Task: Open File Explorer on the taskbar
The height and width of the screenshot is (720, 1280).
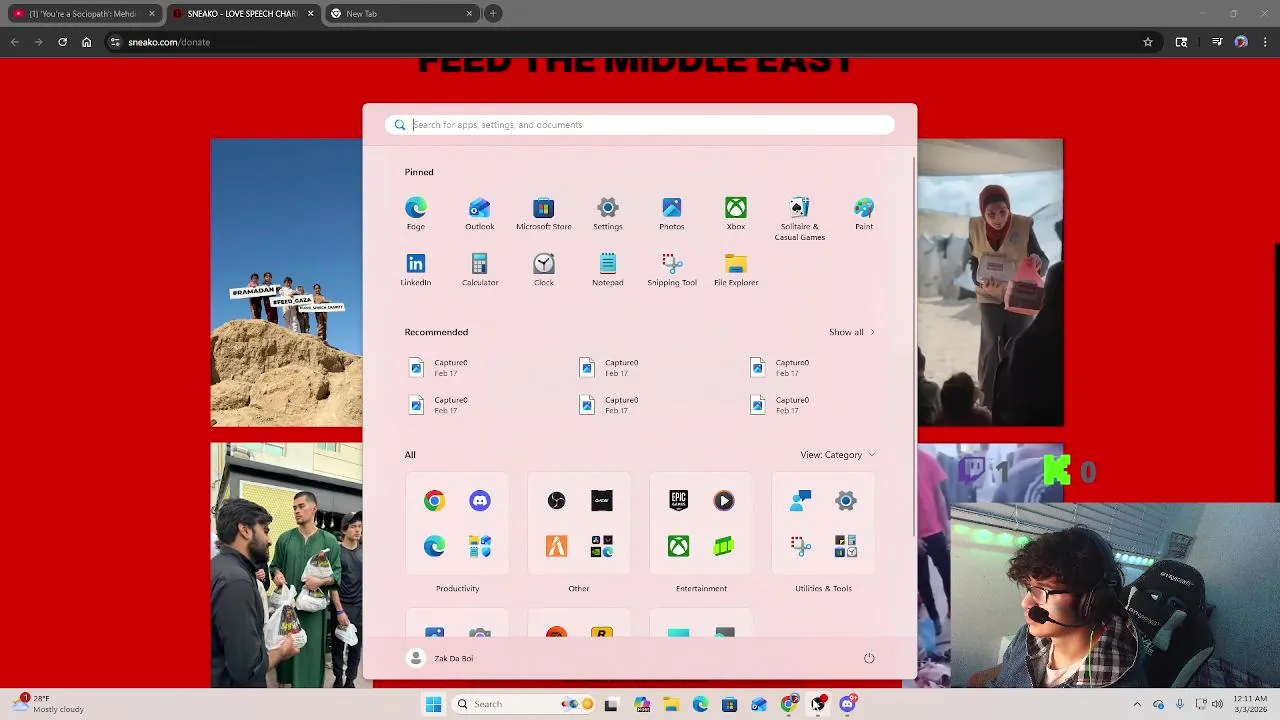Action: coord(671,704)
